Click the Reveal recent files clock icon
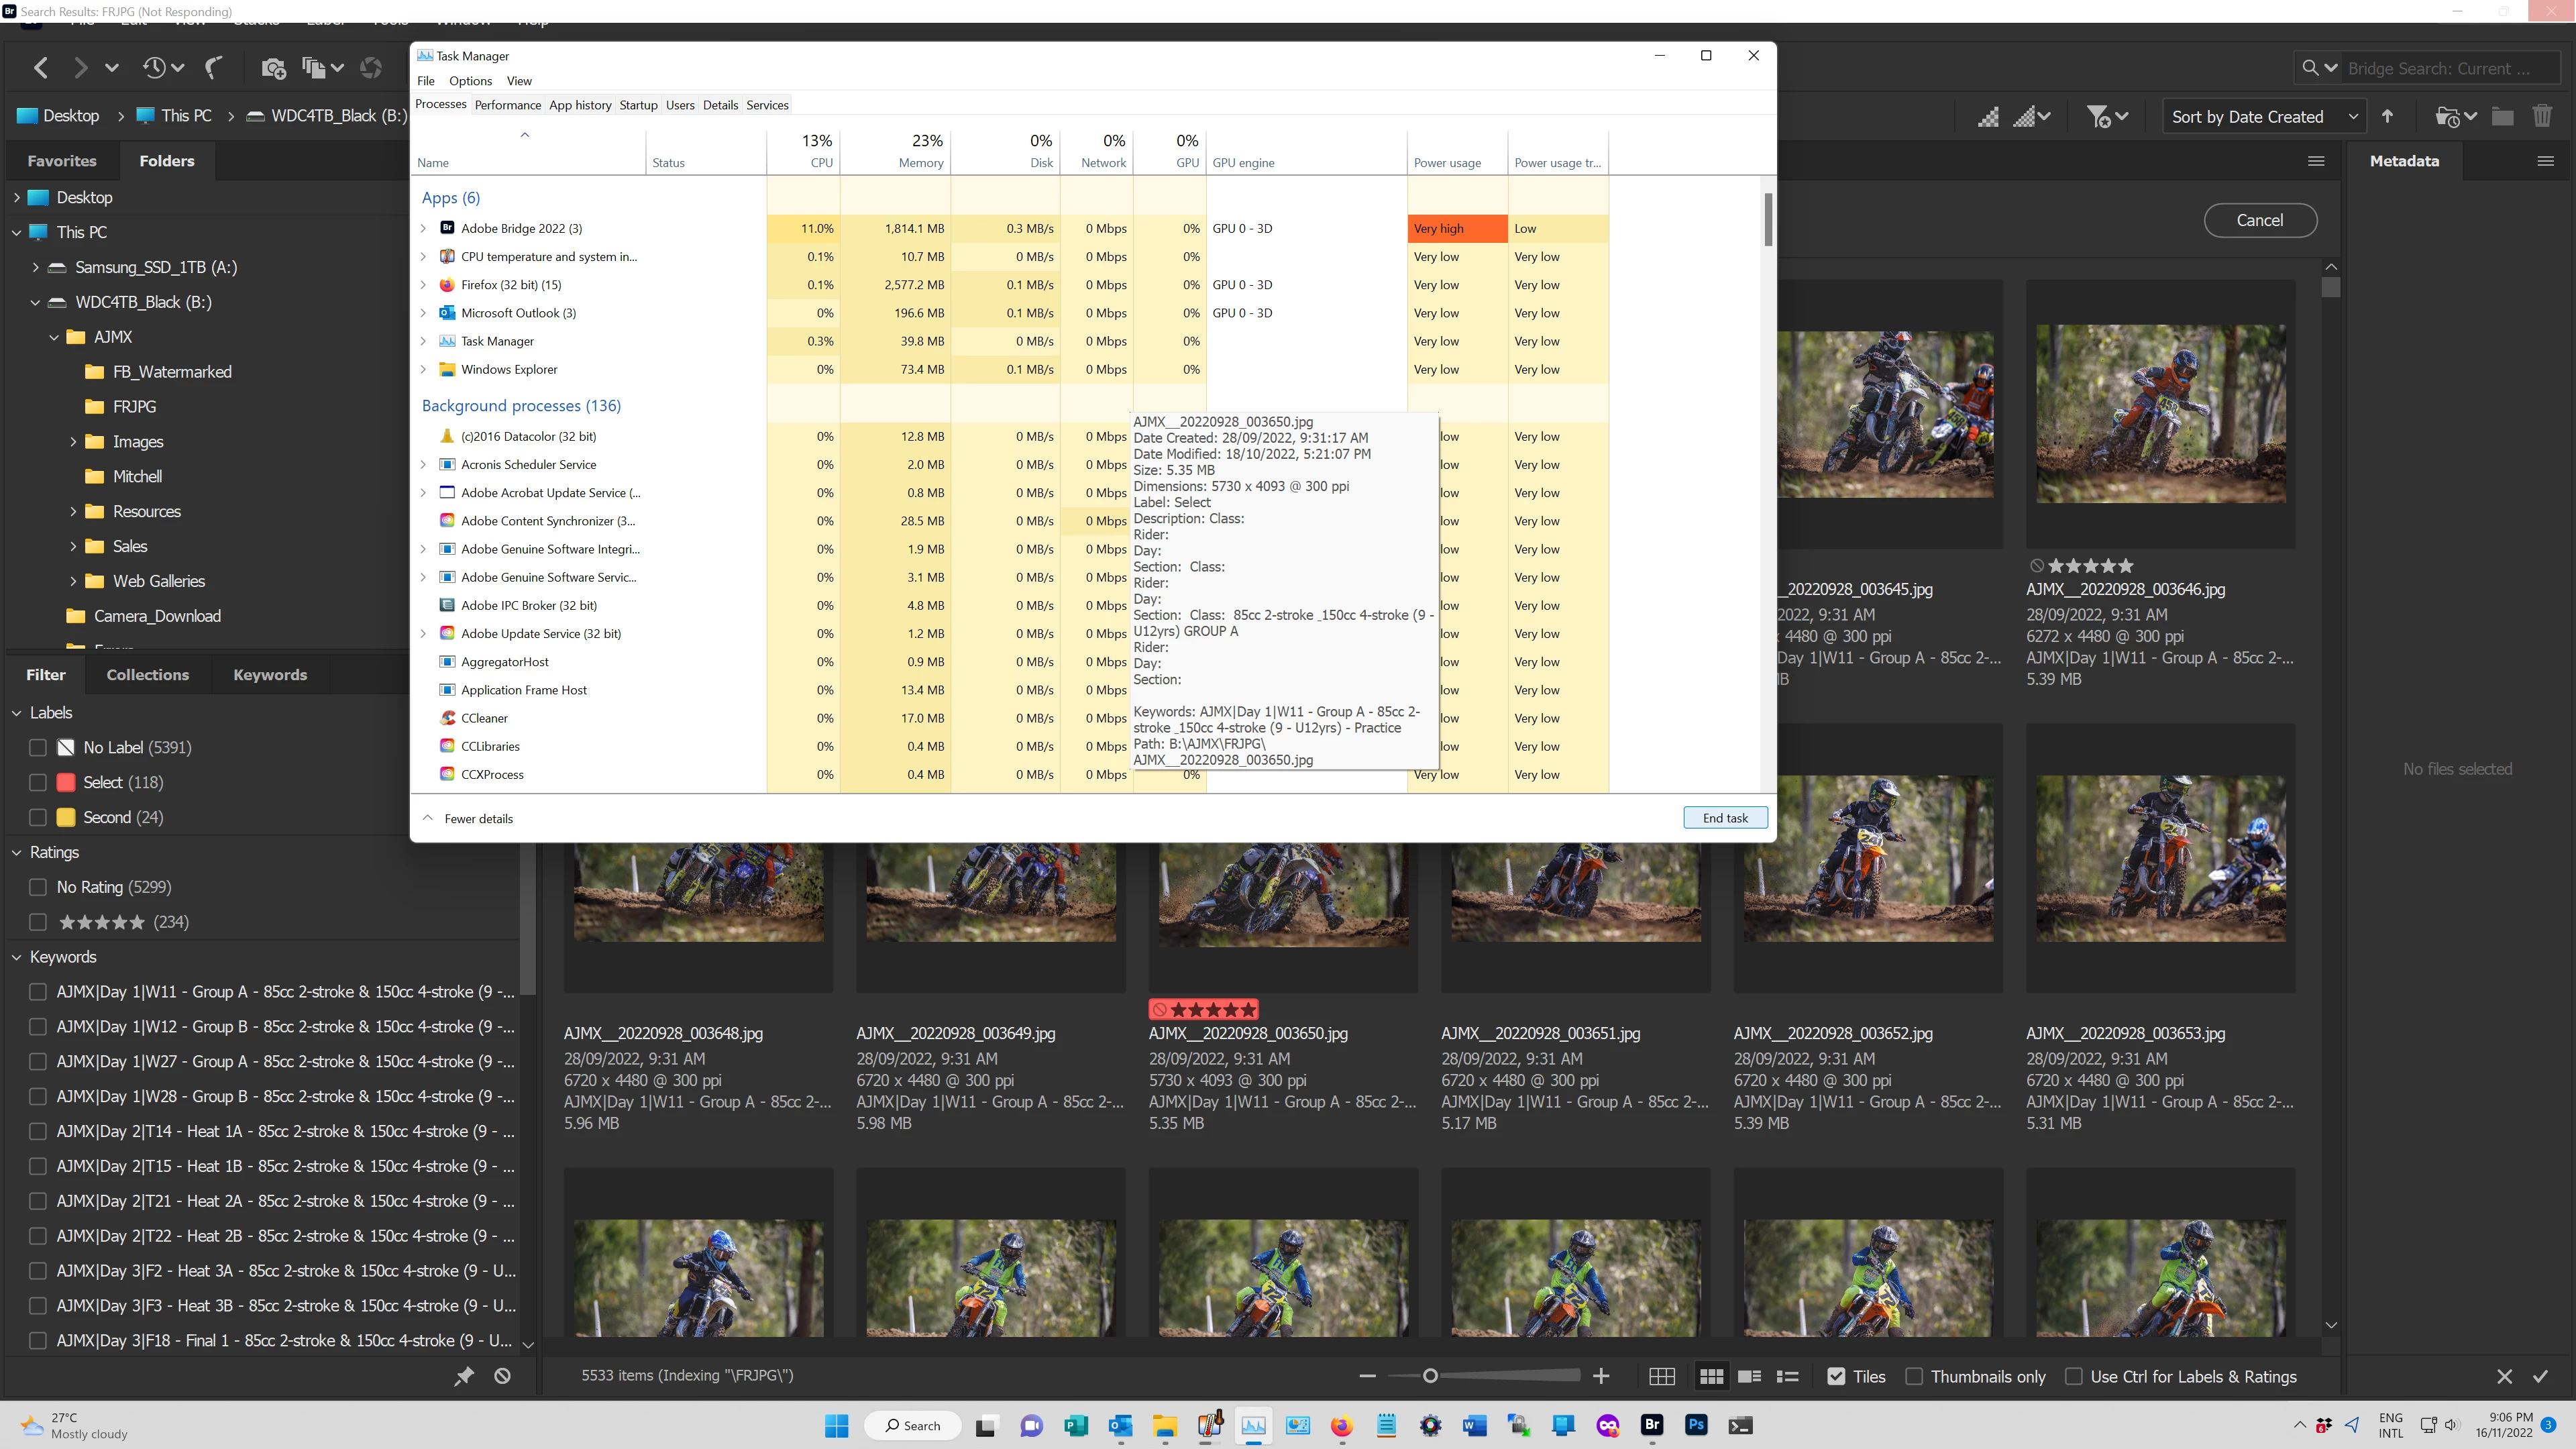This screenshot has height=1449, width=2576. coord(153,68)
